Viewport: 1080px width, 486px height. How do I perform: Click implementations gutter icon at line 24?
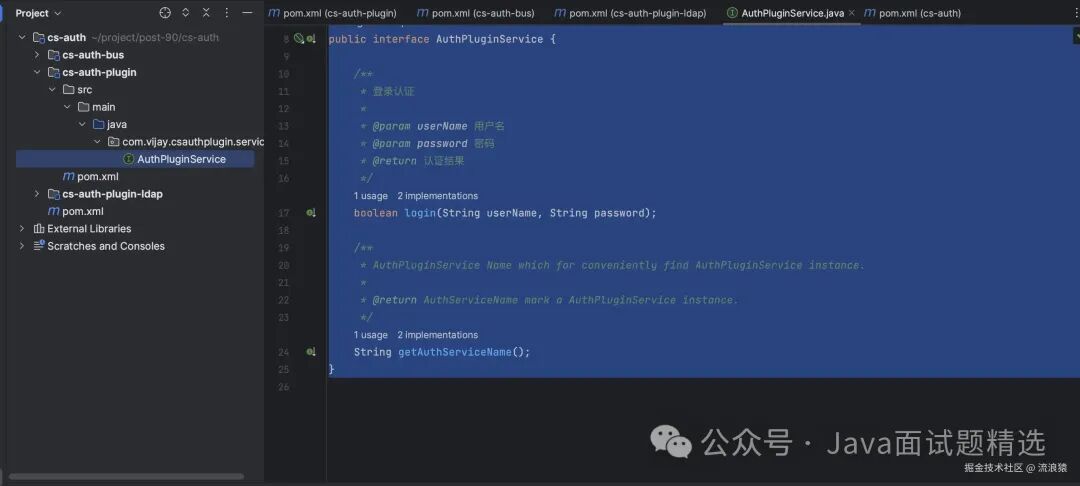(x=311, y=352)
